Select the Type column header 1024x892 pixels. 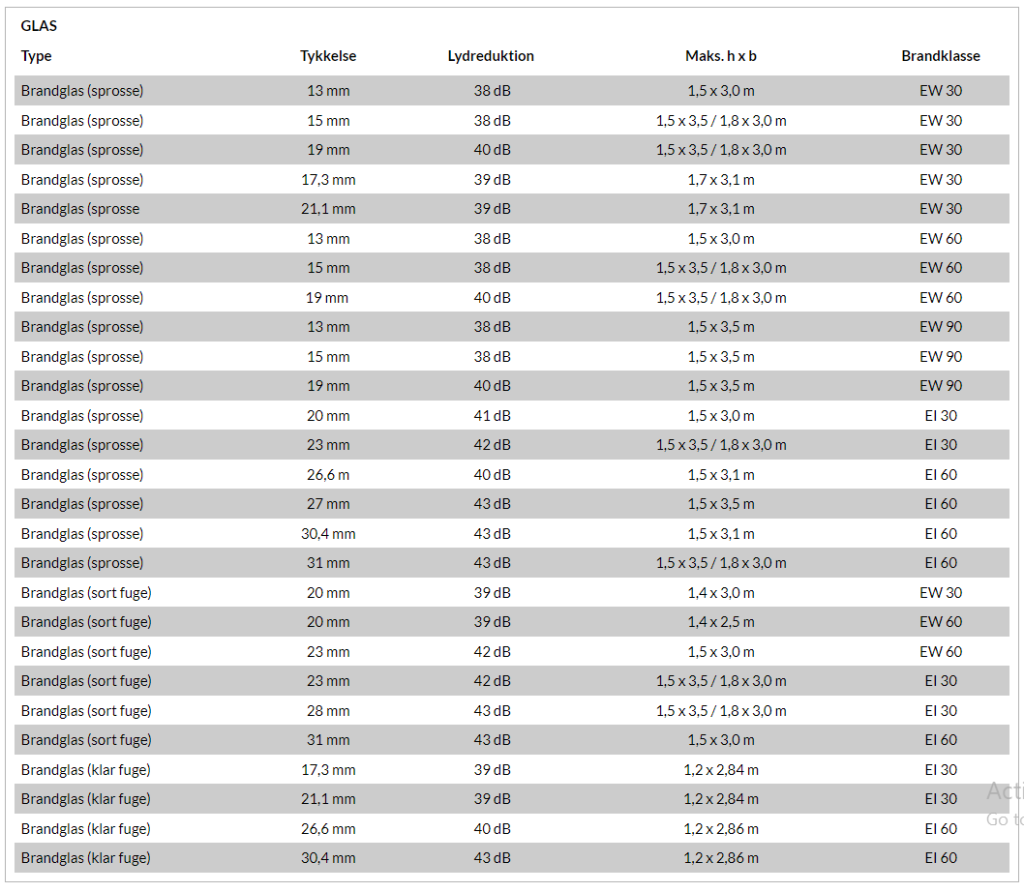coord(36,56)
